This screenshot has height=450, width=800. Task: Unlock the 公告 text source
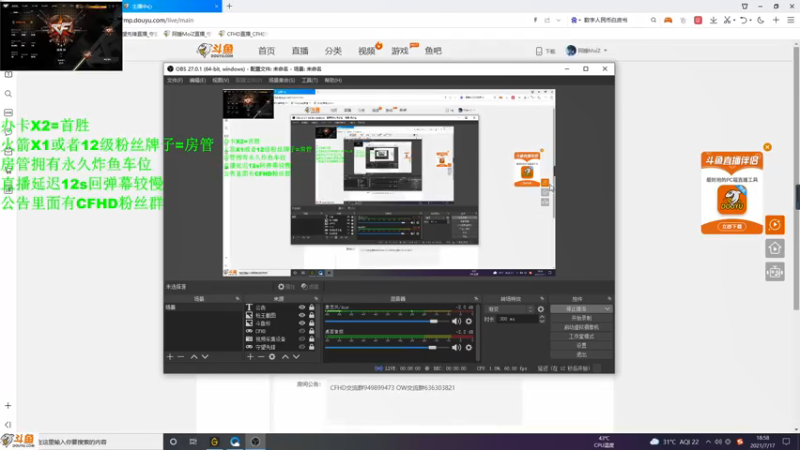[x=311, y=307]
